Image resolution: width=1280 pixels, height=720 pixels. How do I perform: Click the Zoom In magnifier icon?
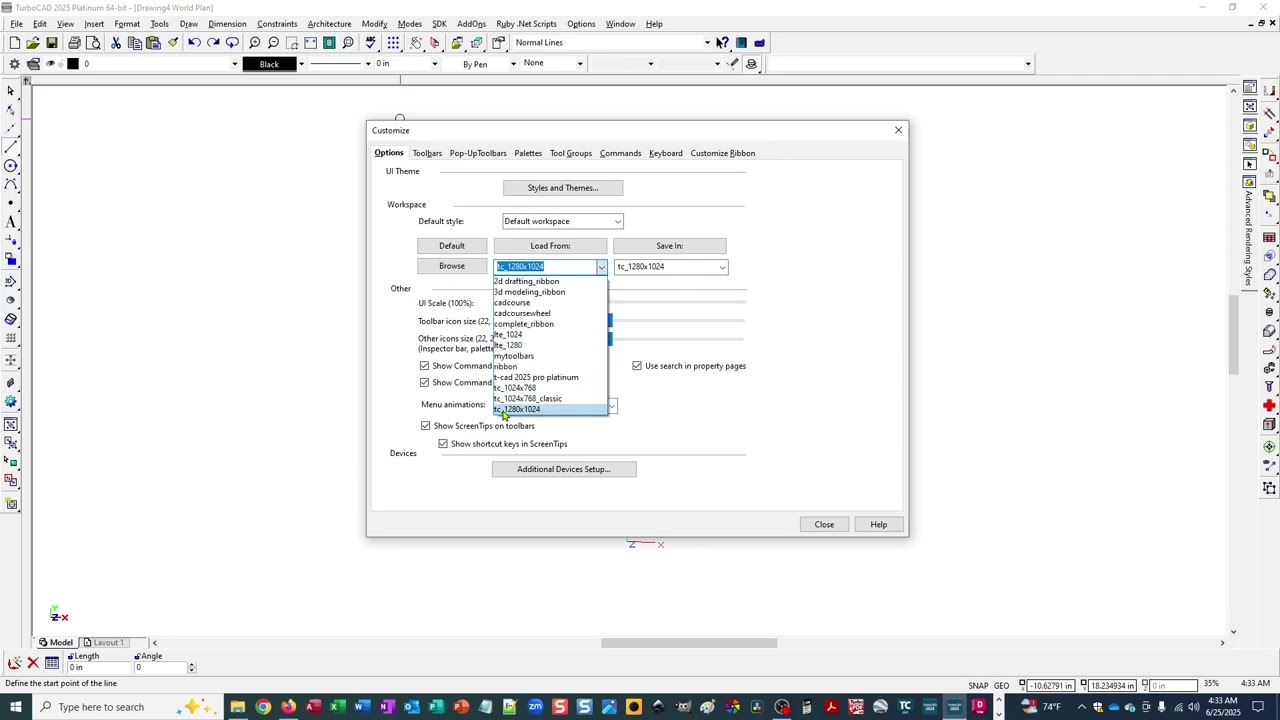pyautogui.click(x=254, y=43)
